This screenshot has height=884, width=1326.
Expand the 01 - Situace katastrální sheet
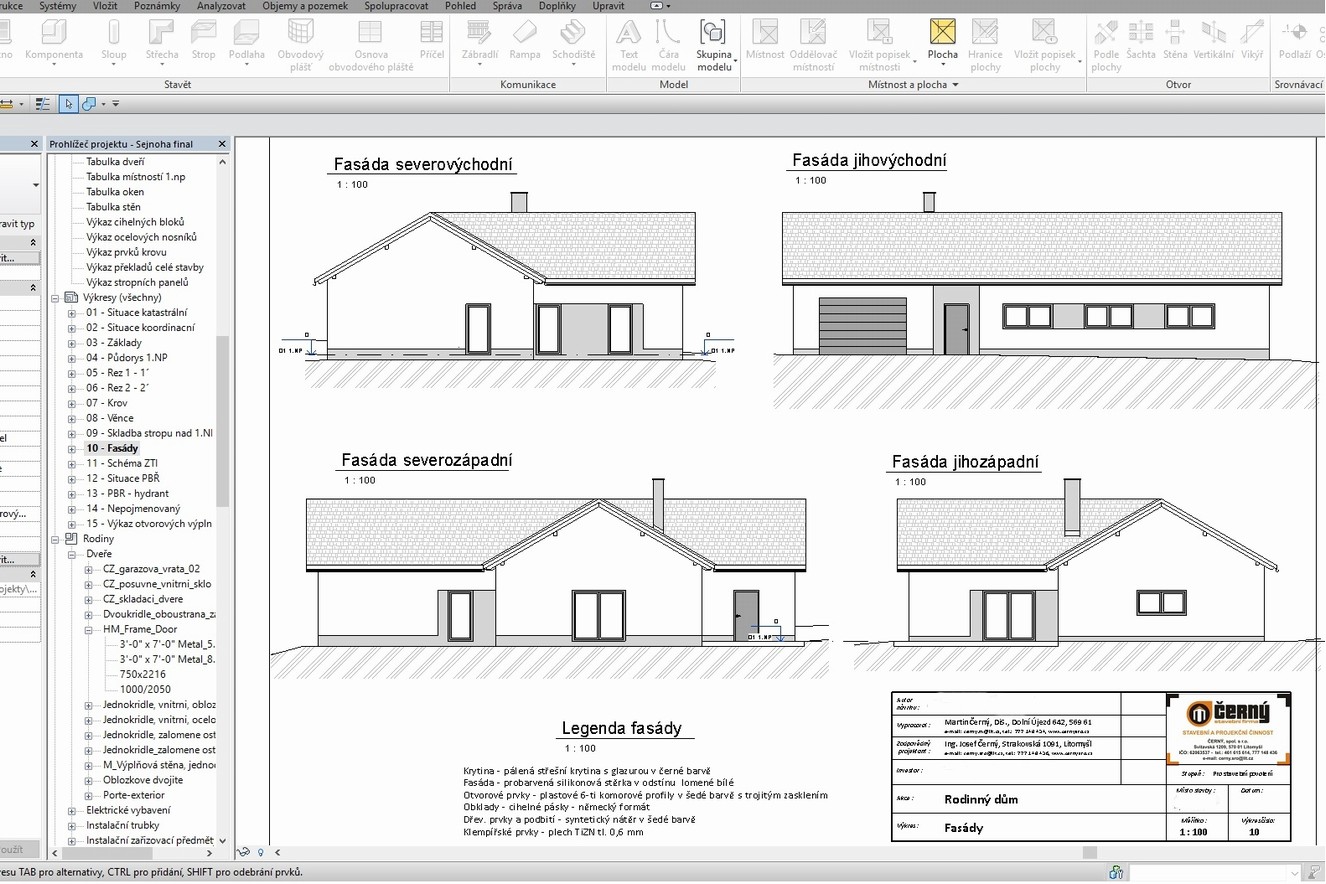pos(72,312)
